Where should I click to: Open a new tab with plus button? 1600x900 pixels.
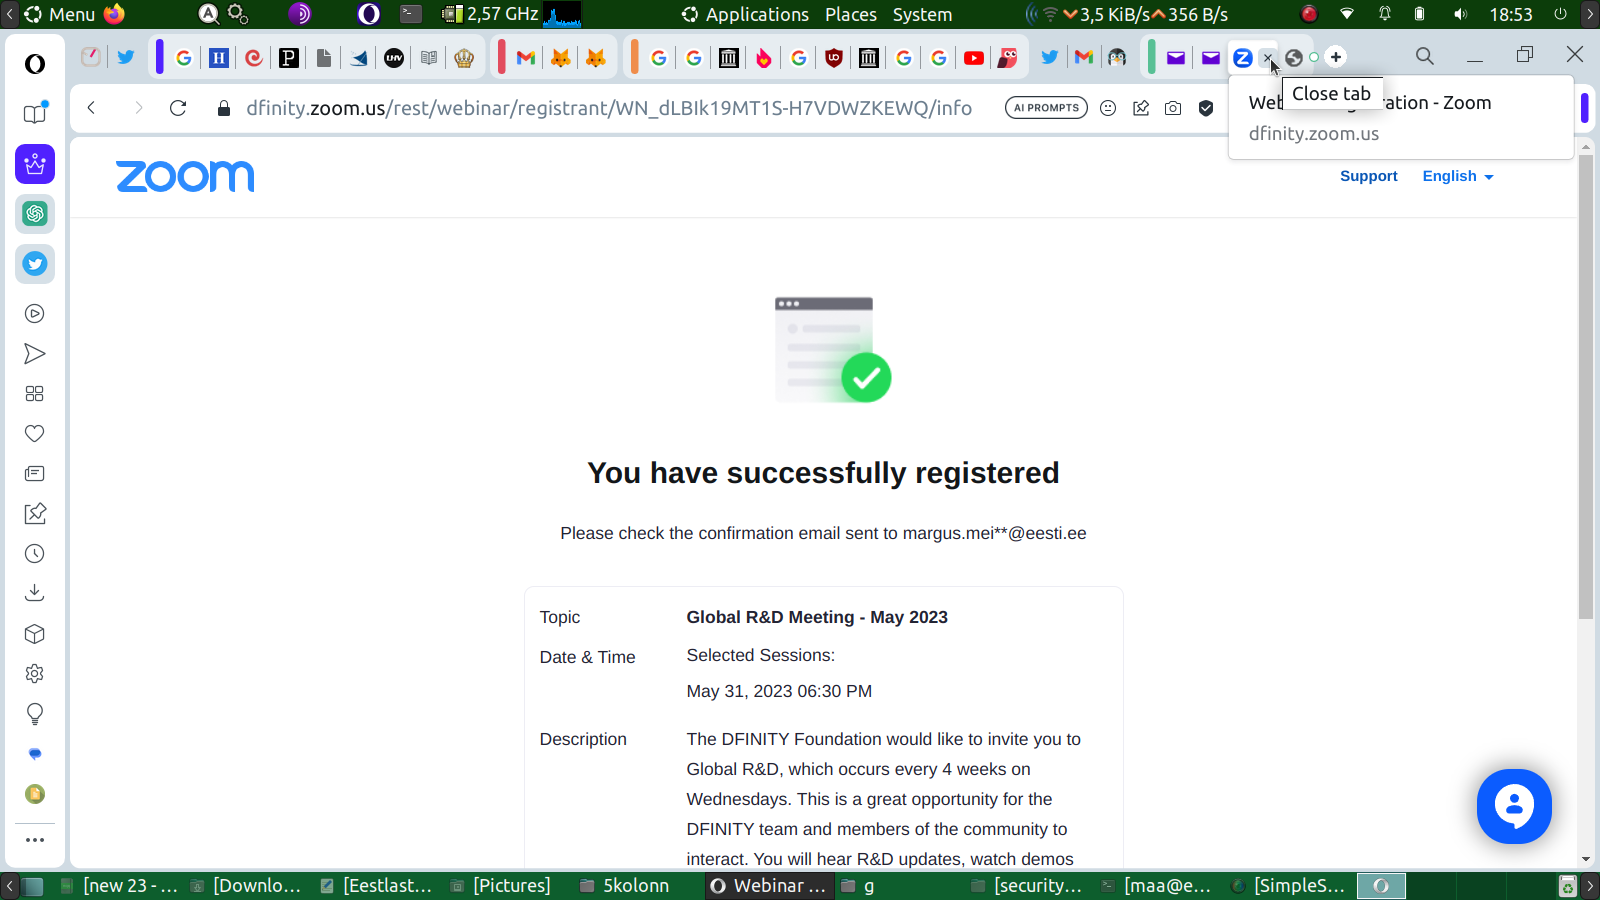(x=1336, y=57)
